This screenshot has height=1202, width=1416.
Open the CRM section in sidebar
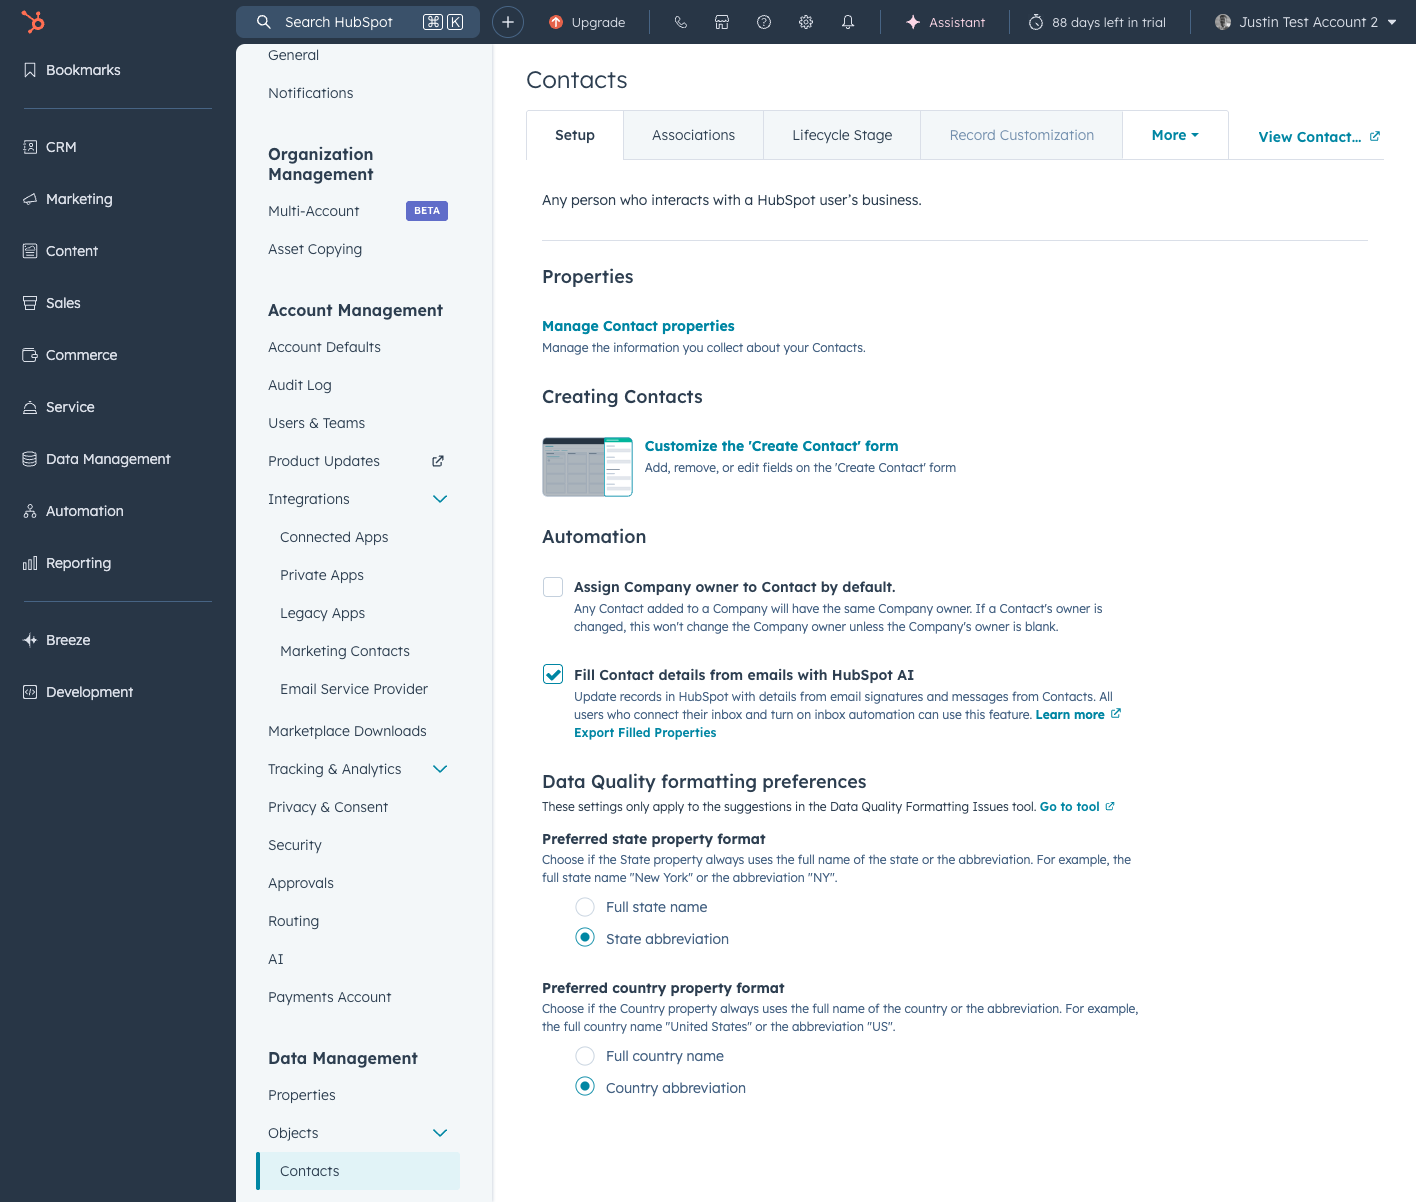pyautogui.click(x=50, y=147)
